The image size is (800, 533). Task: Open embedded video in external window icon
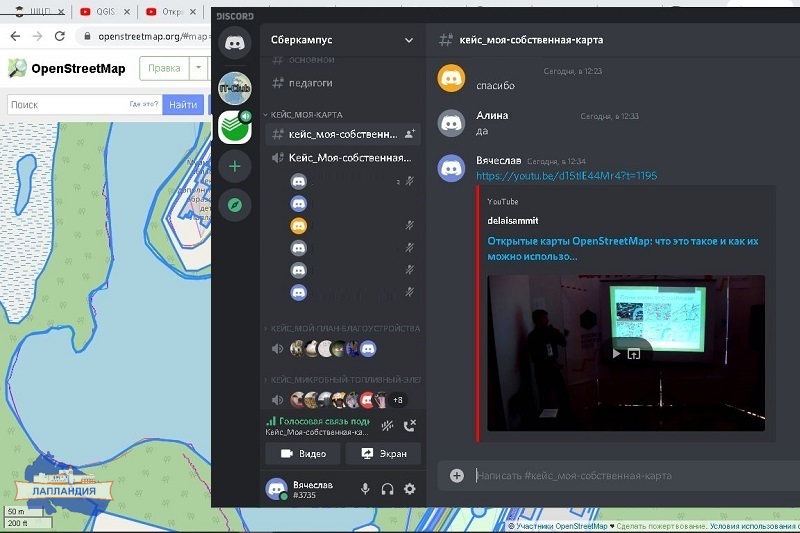pos(634,353)
